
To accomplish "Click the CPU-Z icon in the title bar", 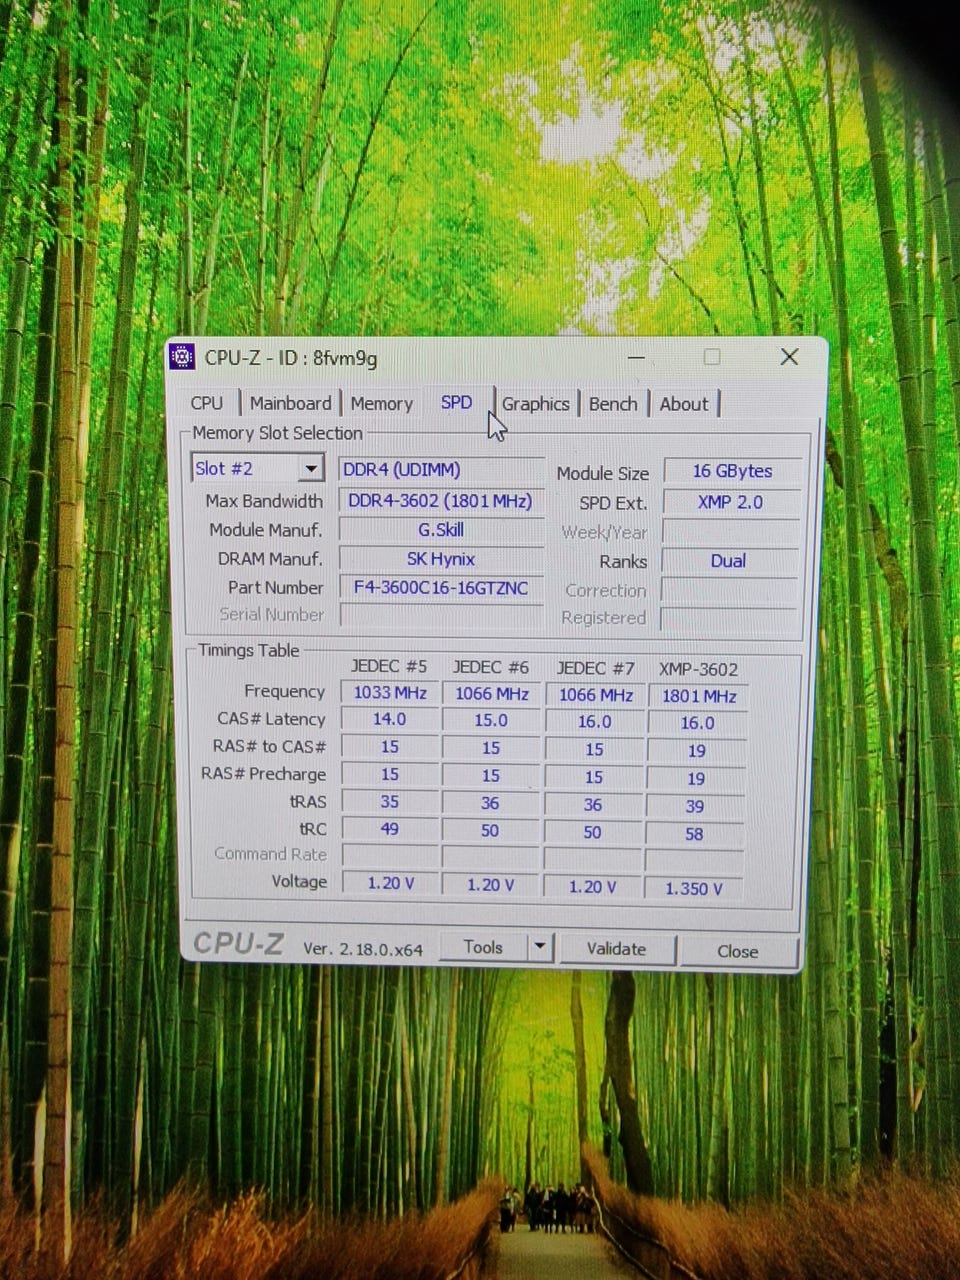I will click(x=182, y=357).
